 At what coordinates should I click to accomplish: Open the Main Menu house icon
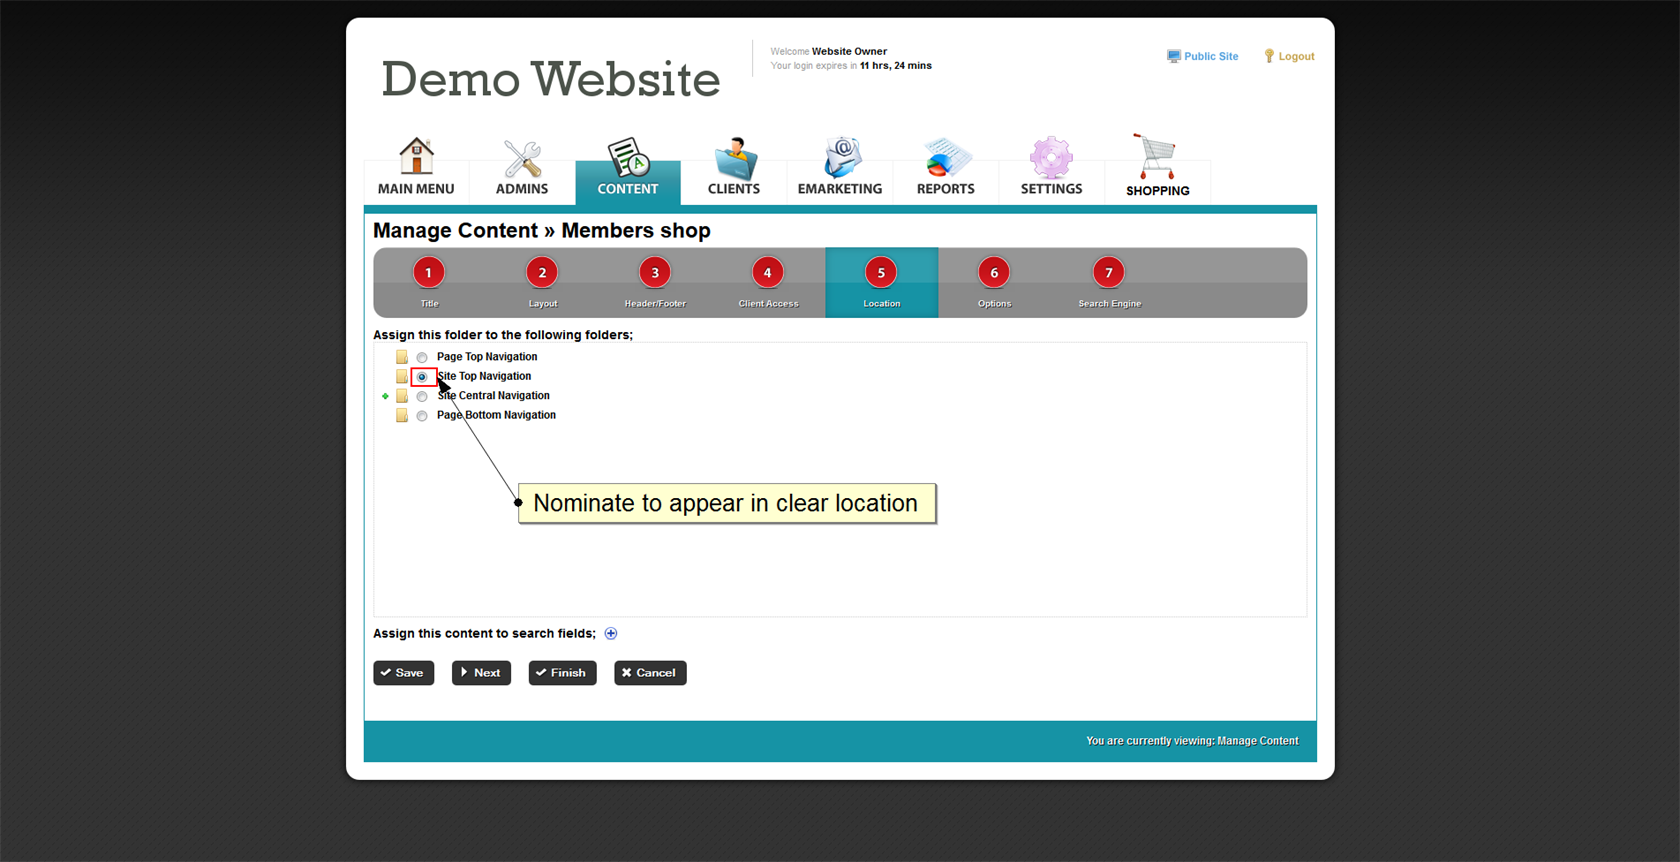click(x=416, y=158)
